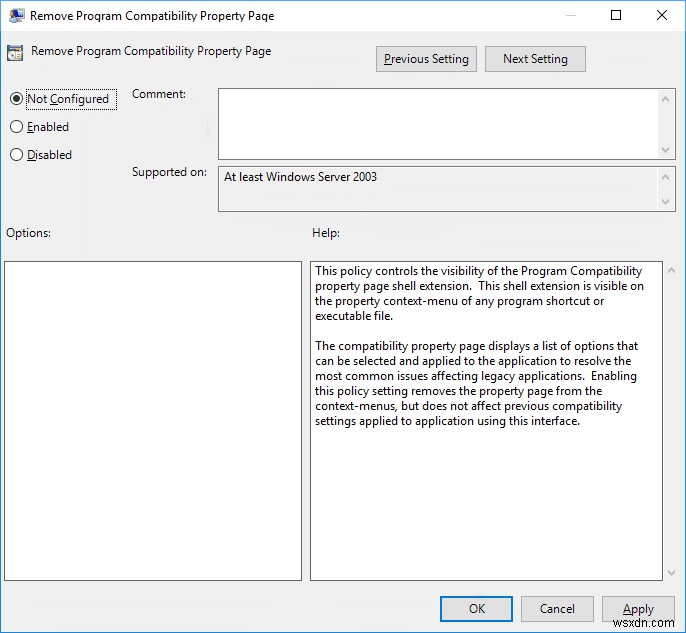Click the heading text Remove Program Compatibility Property Page
Screen dimensions: 686x633
[x=151, y=51]
